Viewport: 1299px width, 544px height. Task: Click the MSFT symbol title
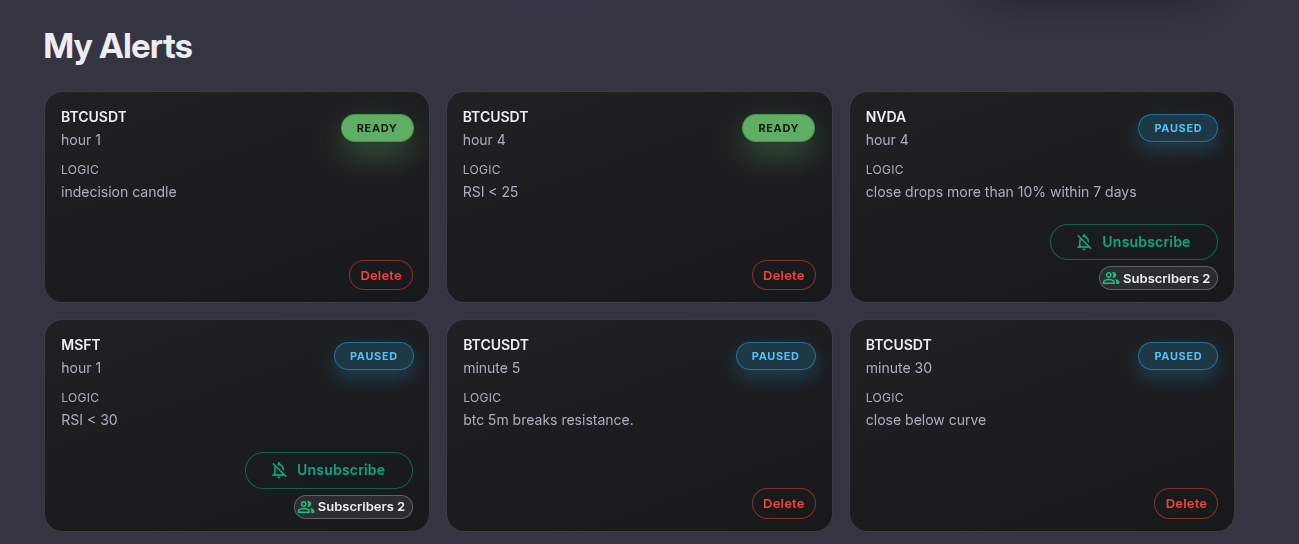pyautogui.click(x=81, y=345)
